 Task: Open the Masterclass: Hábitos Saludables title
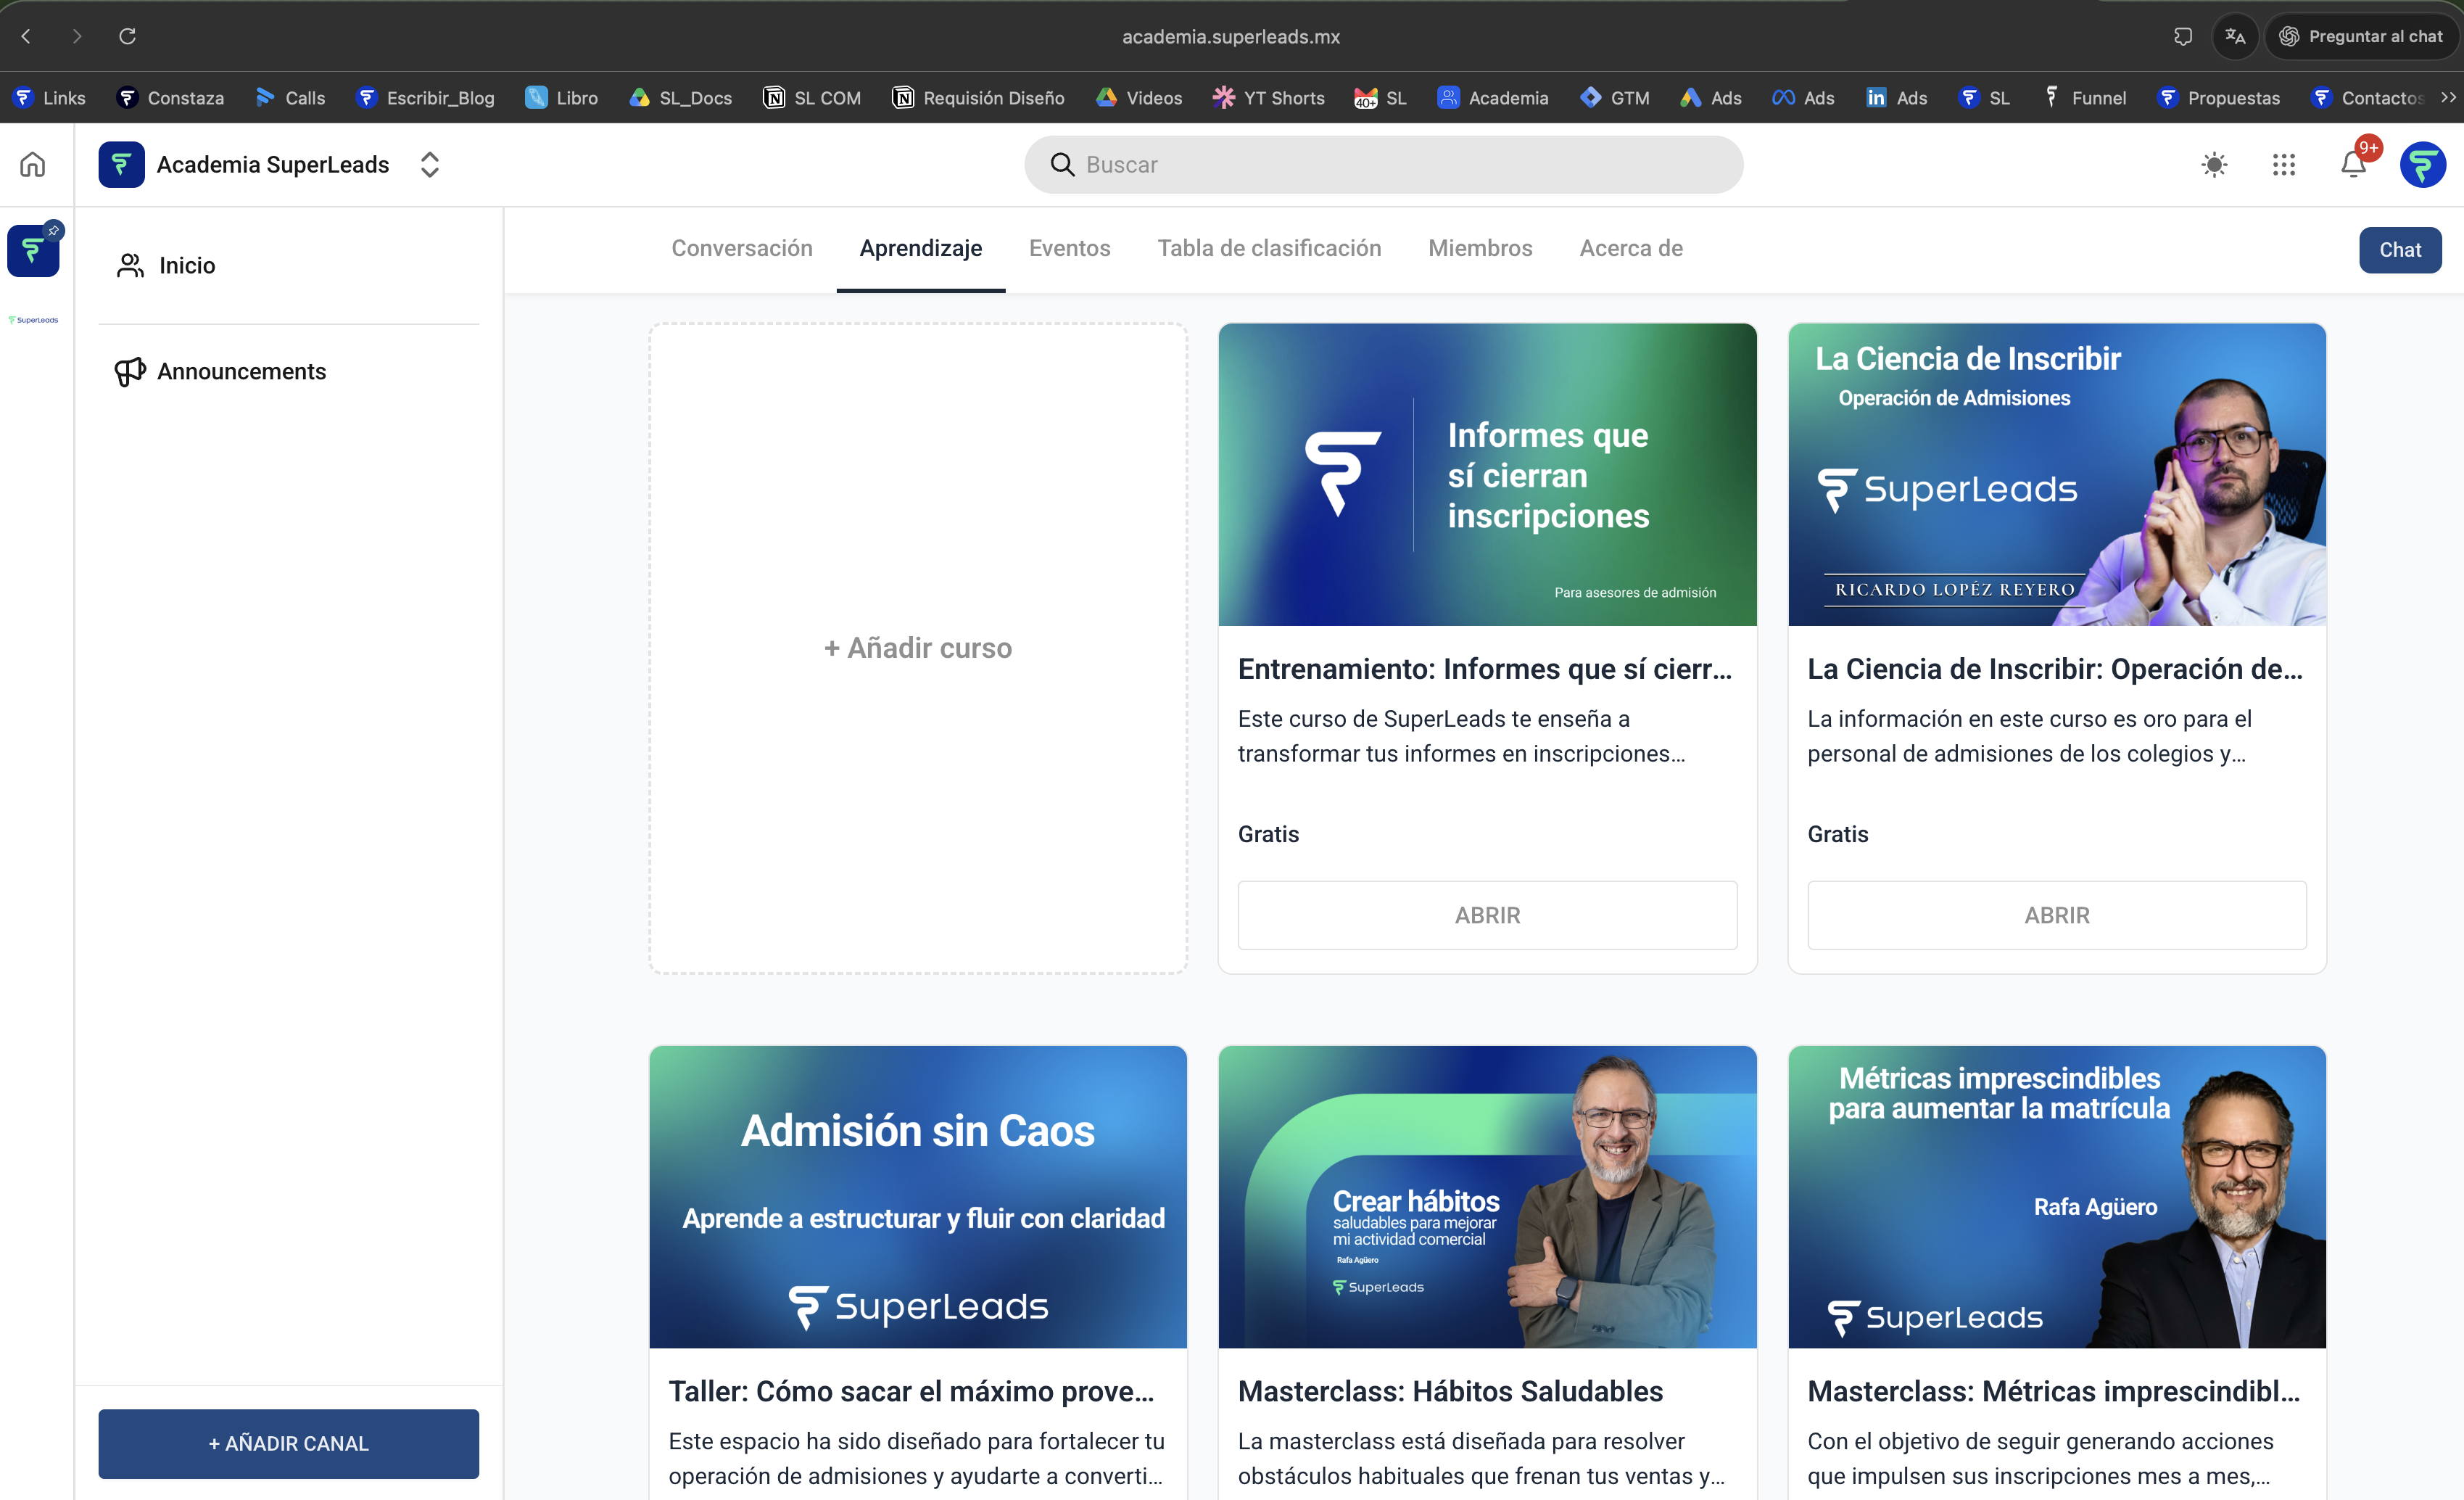click(x=1450, y=1391)
